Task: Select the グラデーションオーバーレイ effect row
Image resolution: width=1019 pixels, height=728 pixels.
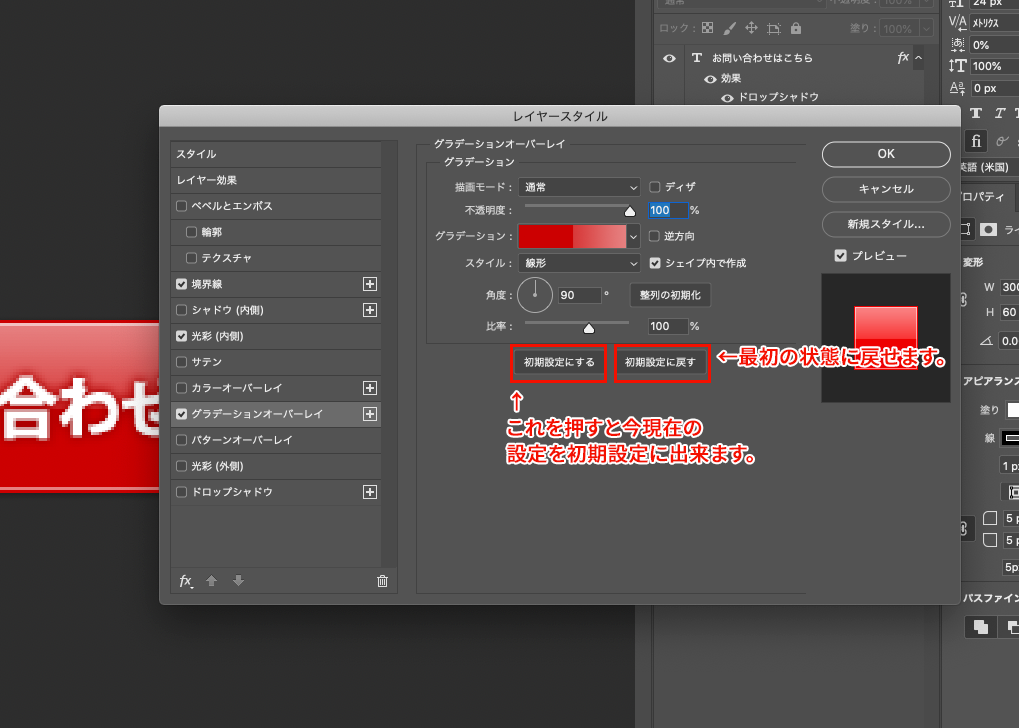Action: pyautogui.click(x=276, y=414)
